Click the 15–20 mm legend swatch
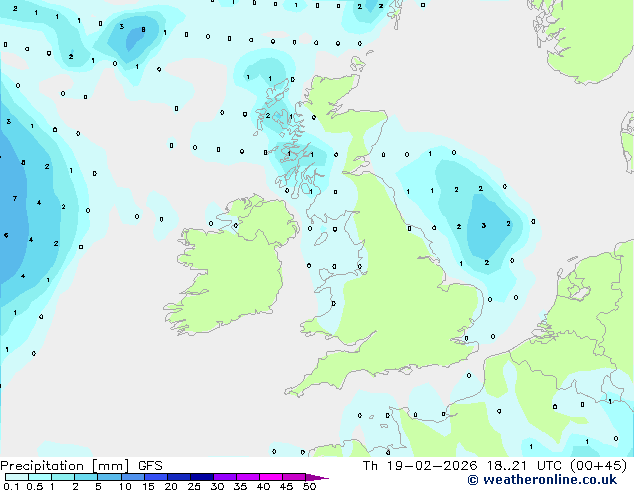The width and height of the screenshot is (634, 490). click(x=155, y=477)
